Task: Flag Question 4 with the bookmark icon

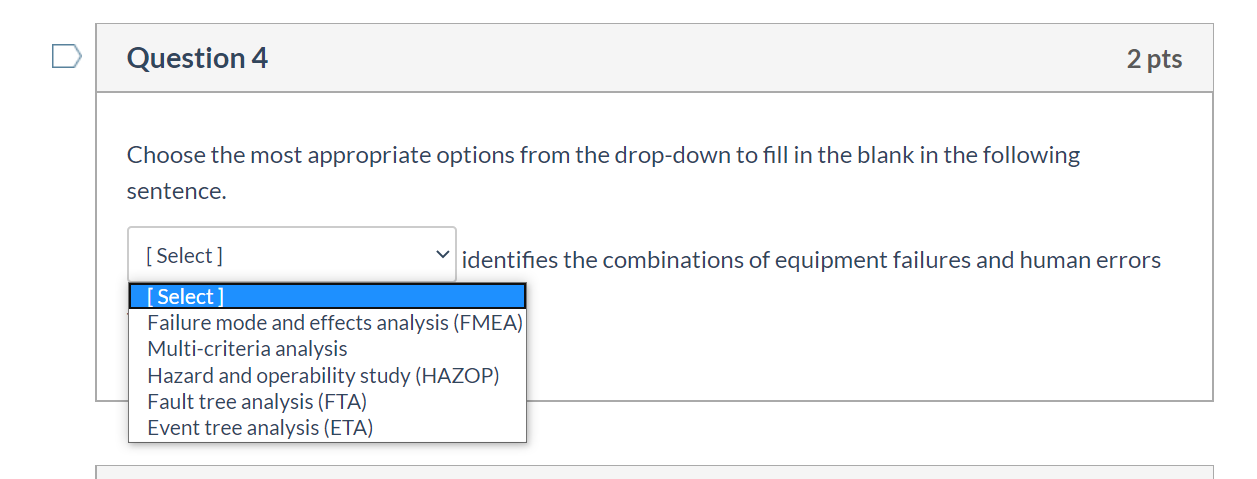Action: (x=66, y=57)
